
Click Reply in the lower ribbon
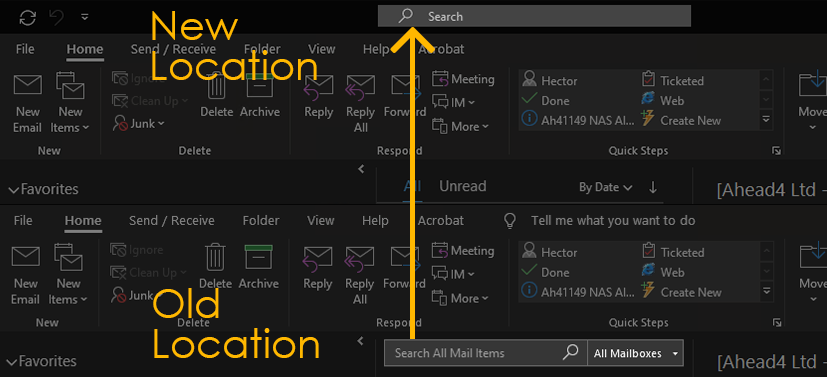[318, 268]
